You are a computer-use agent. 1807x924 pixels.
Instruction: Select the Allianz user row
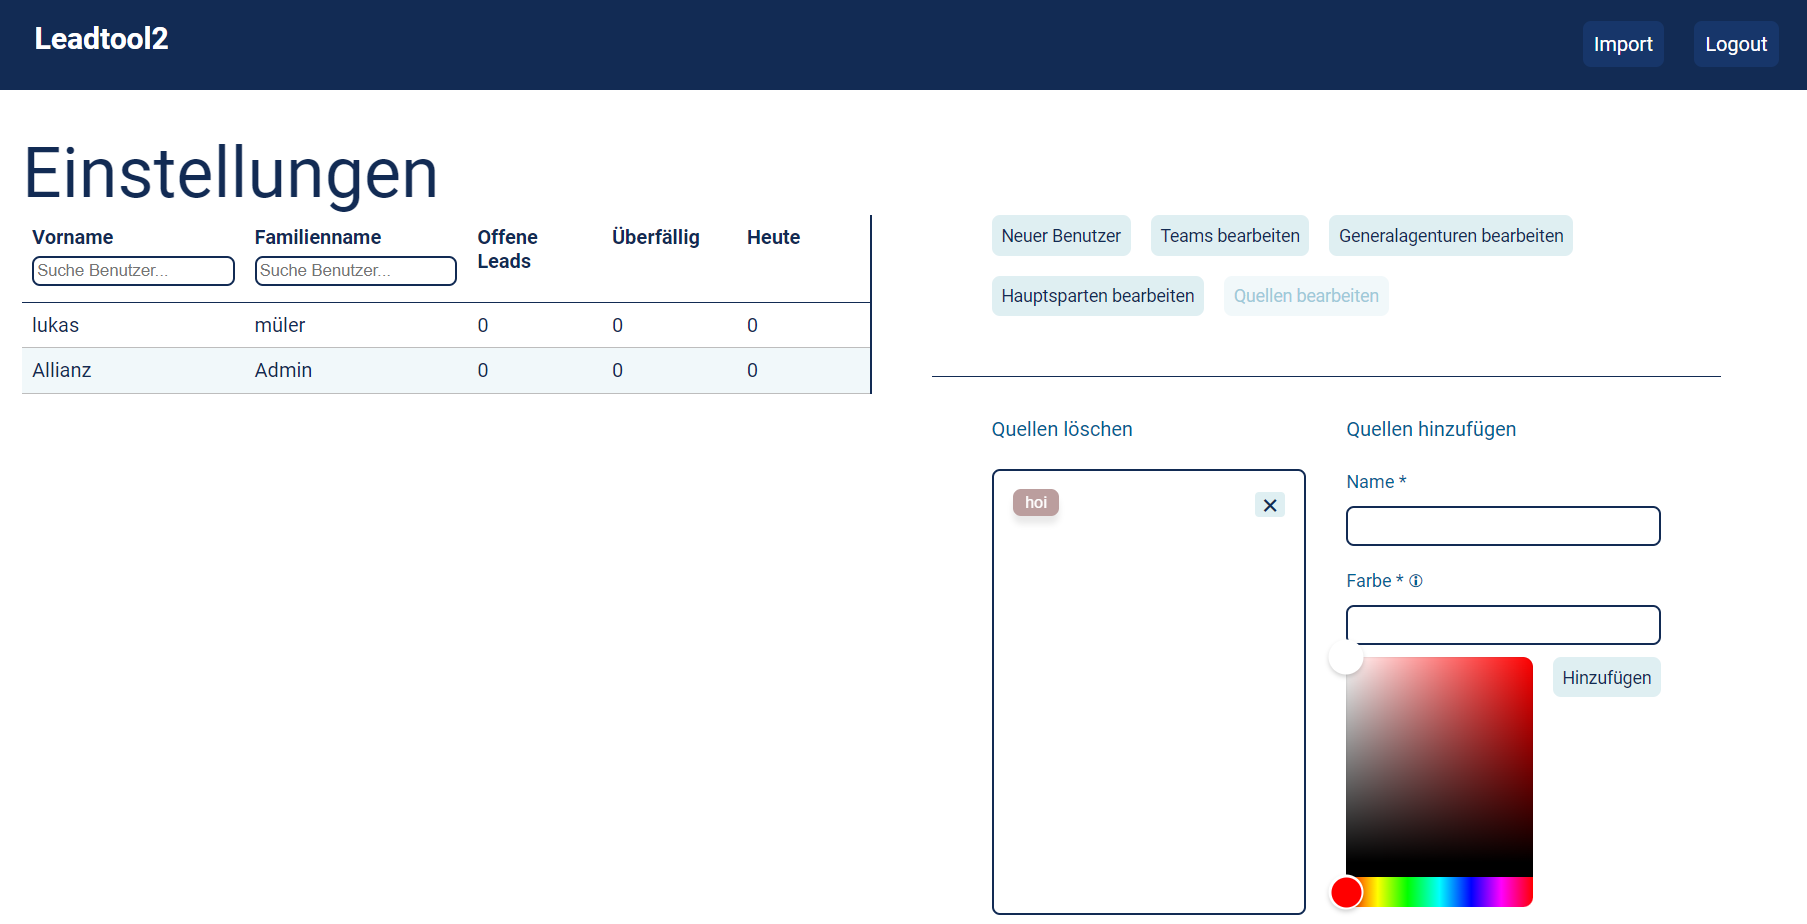(446, 370)
